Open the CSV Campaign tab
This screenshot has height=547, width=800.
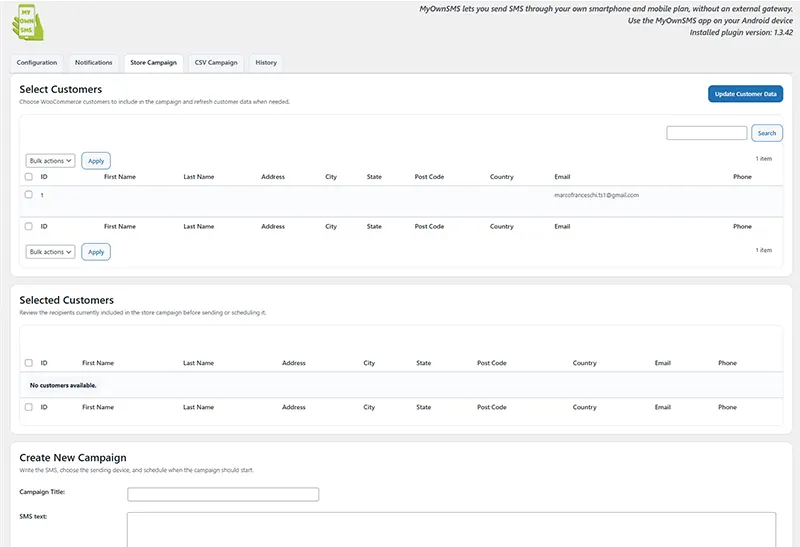tap(215, 63)
